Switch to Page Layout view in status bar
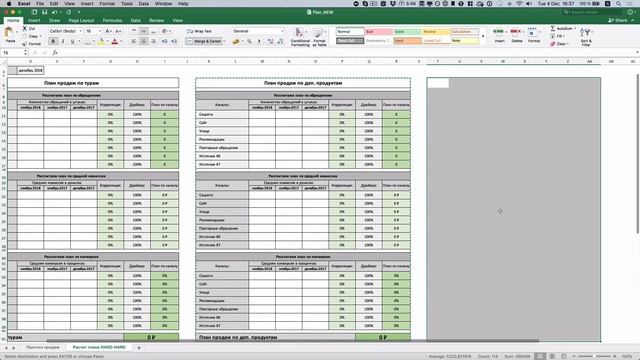 tap(552, 356)
